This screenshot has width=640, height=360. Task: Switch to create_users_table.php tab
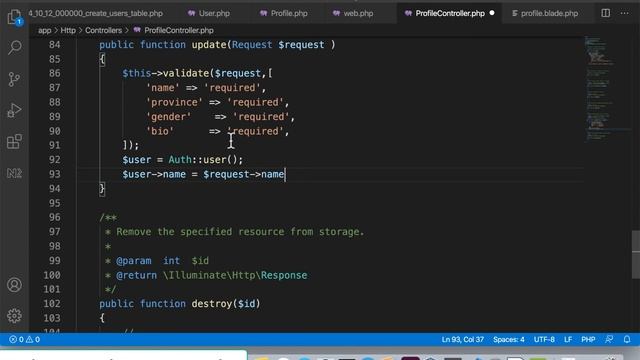pyautogui.click(x=96, y=13)
